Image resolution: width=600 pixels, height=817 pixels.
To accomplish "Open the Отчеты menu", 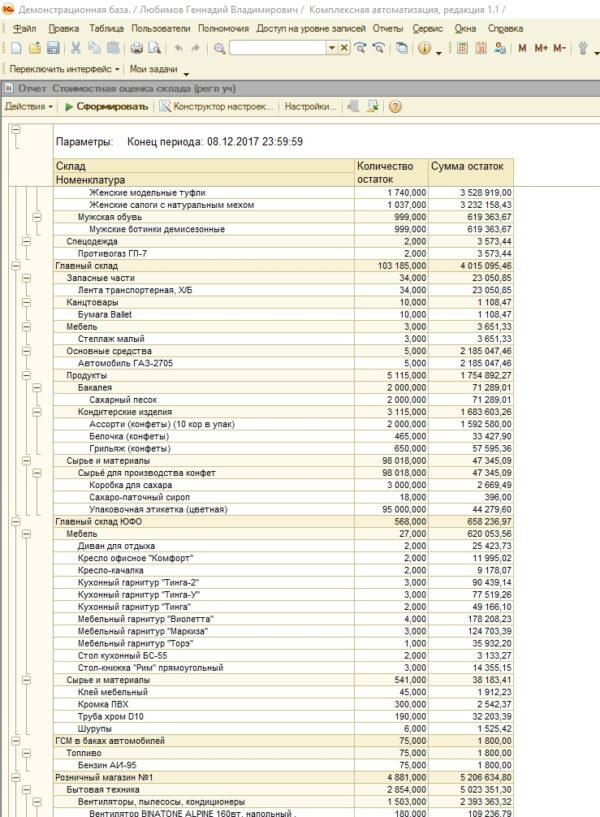I will pos(388,29).
